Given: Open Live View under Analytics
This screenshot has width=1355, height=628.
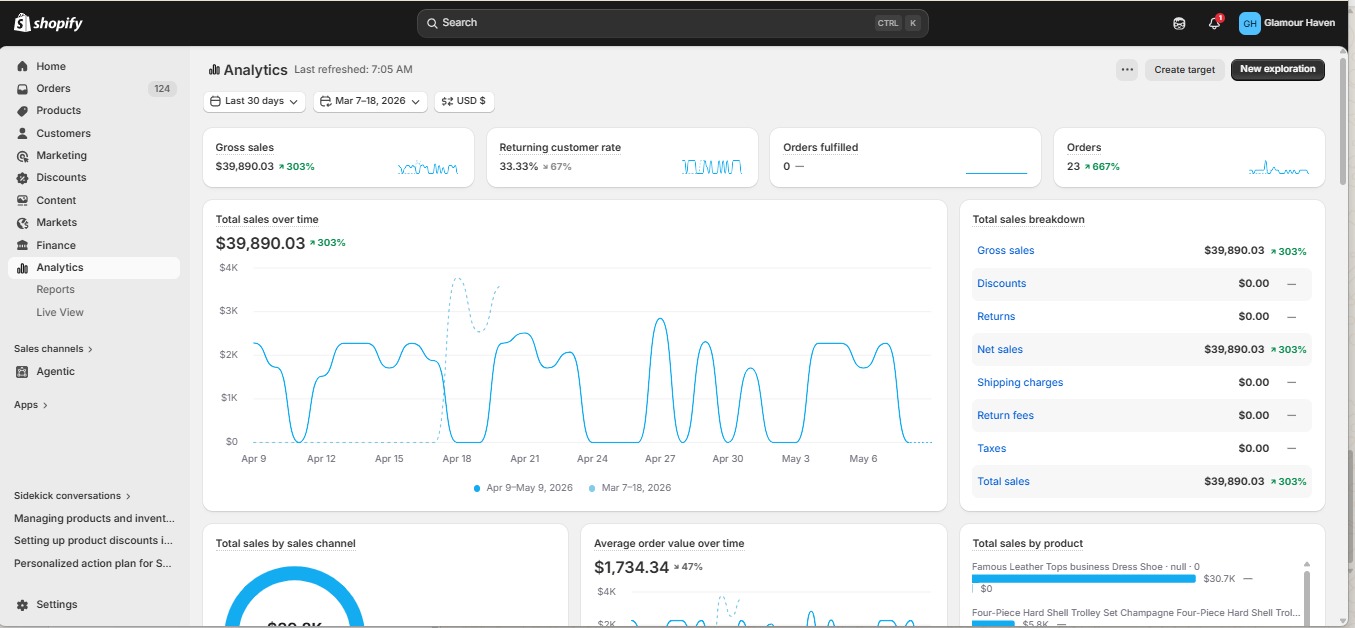Looking at the screenshot, I should (x=60, y=312).
